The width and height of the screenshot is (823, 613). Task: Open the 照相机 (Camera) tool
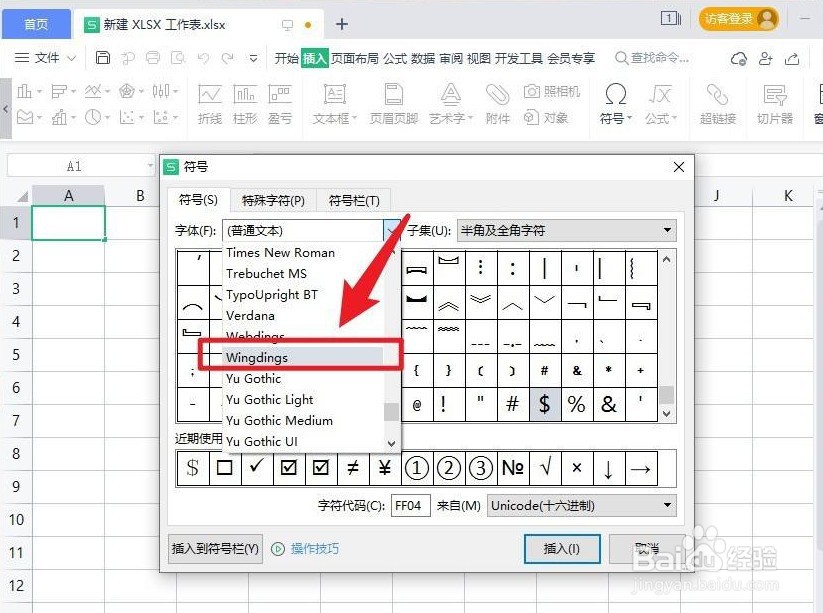click(552, 93)
